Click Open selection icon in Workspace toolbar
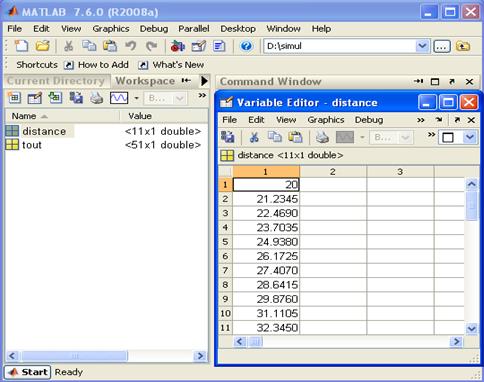 tap(35, 98)
